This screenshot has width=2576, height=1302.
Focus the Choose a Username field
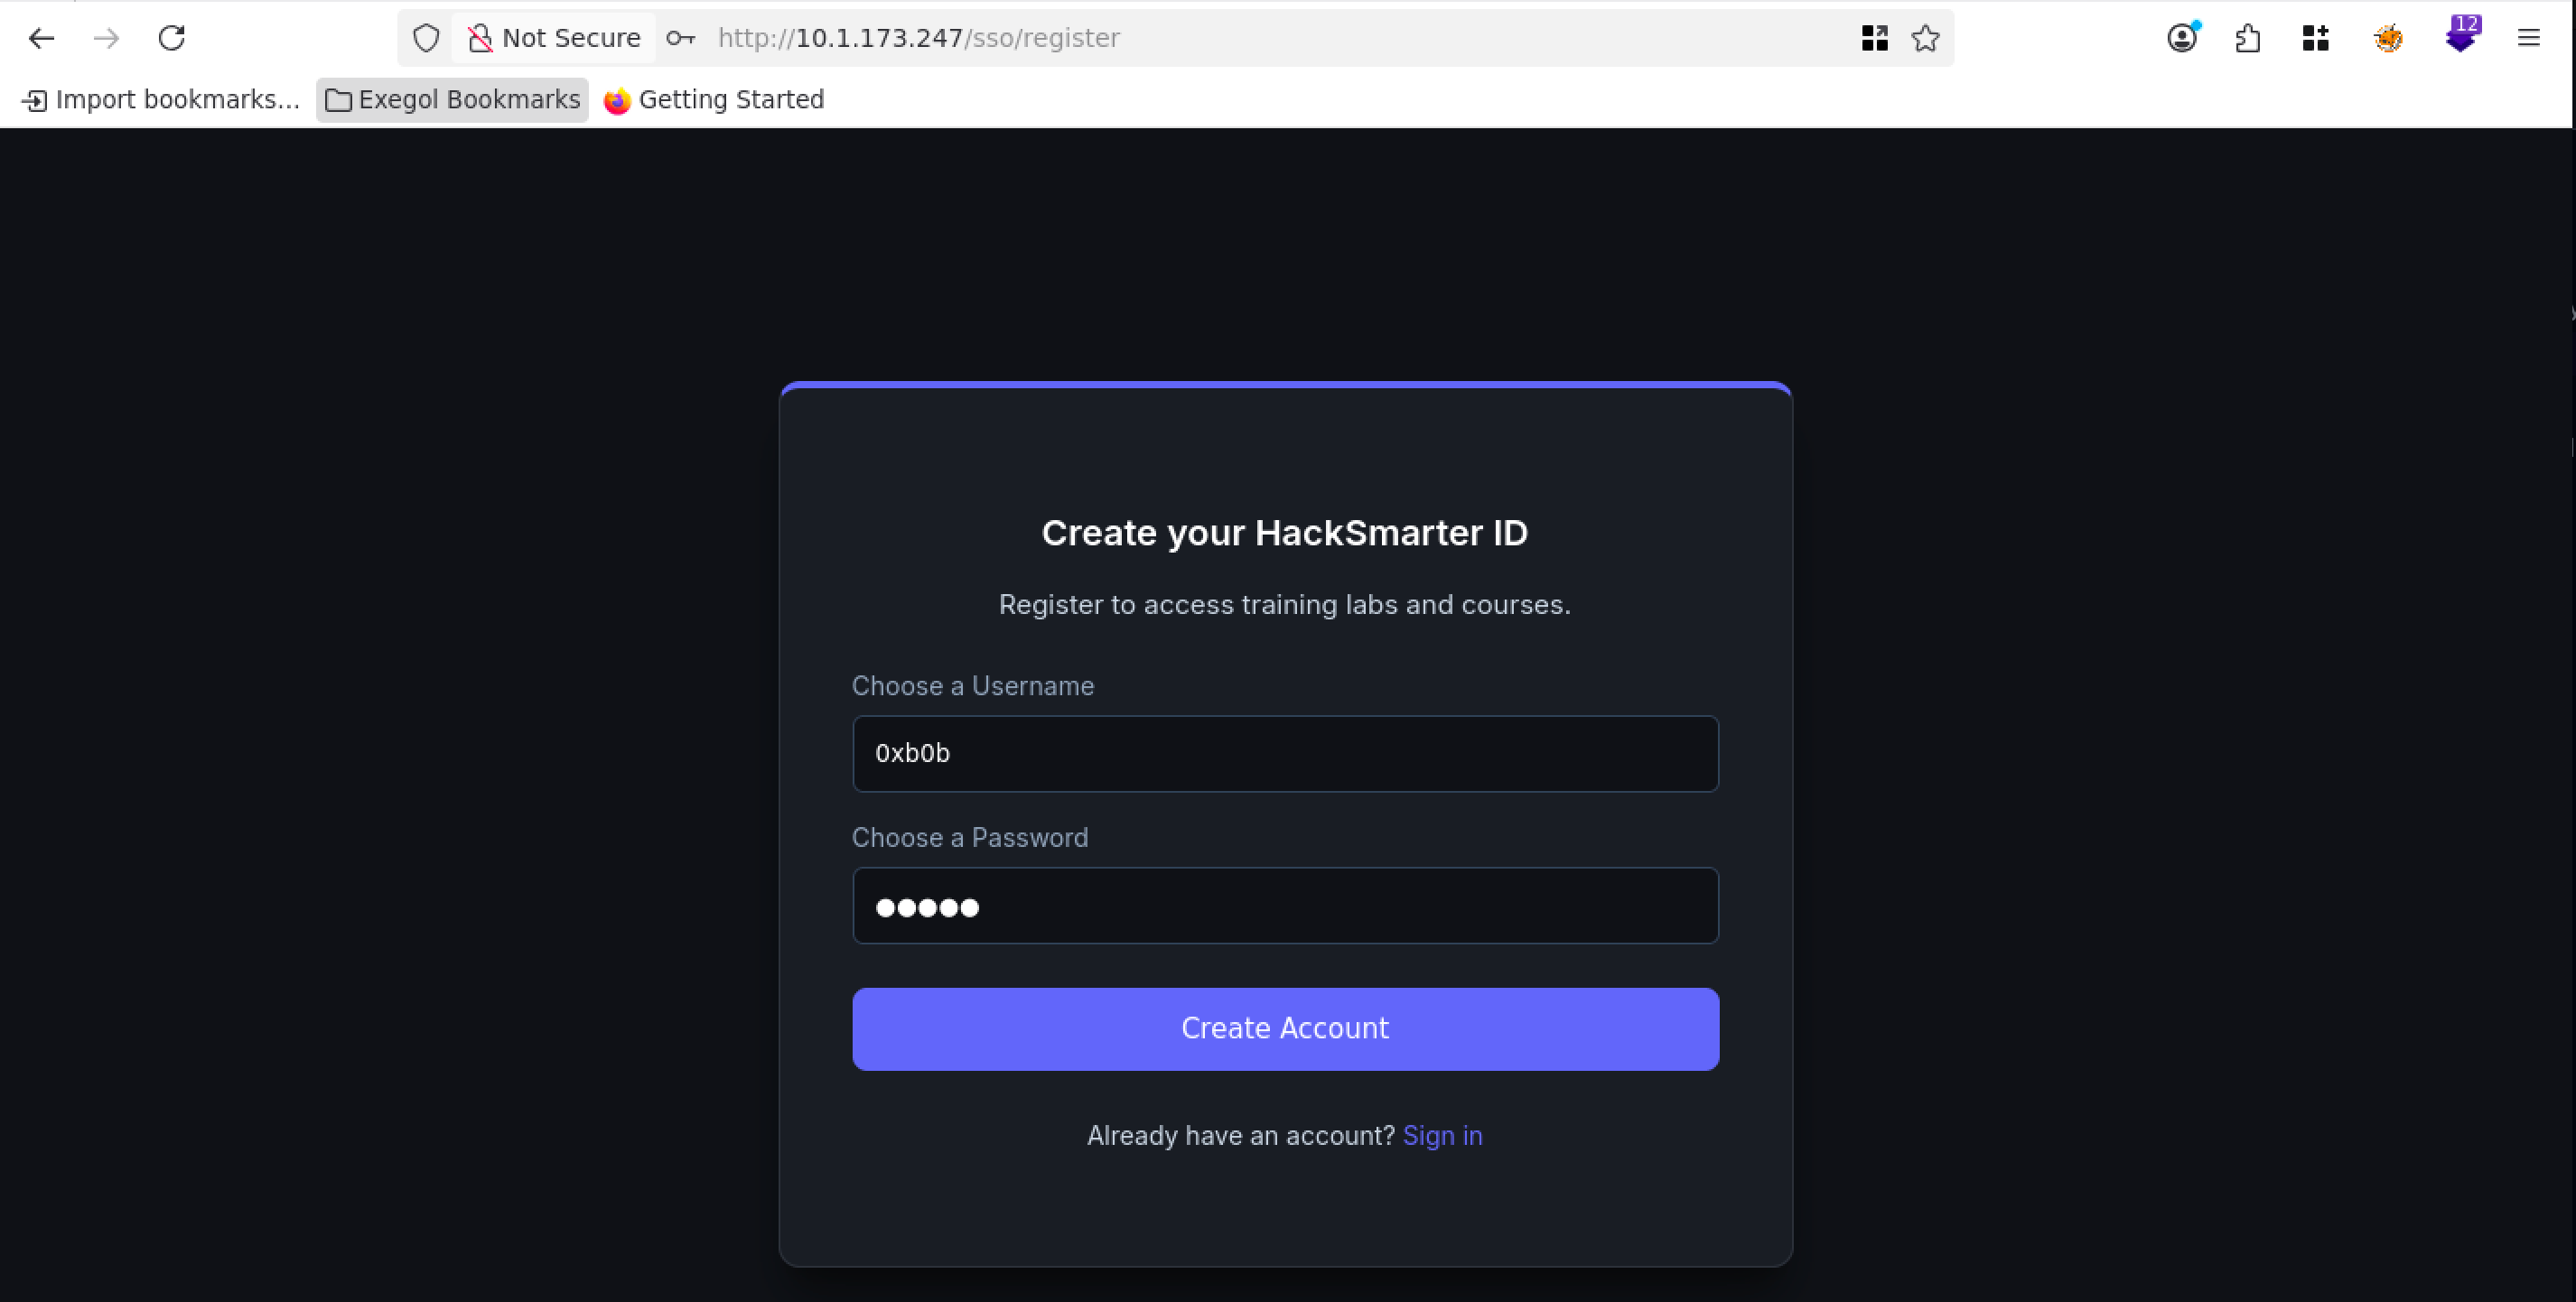[x=1285, y=754]
